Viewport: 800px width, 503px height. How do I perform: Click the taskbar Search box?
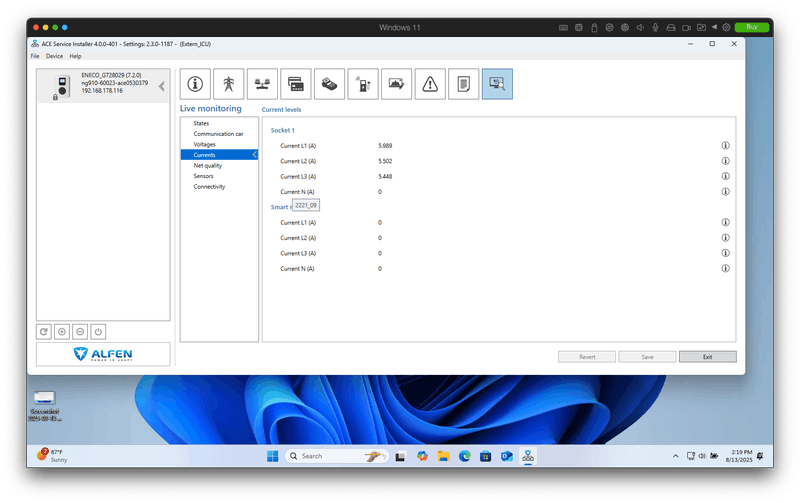point(337,456)
